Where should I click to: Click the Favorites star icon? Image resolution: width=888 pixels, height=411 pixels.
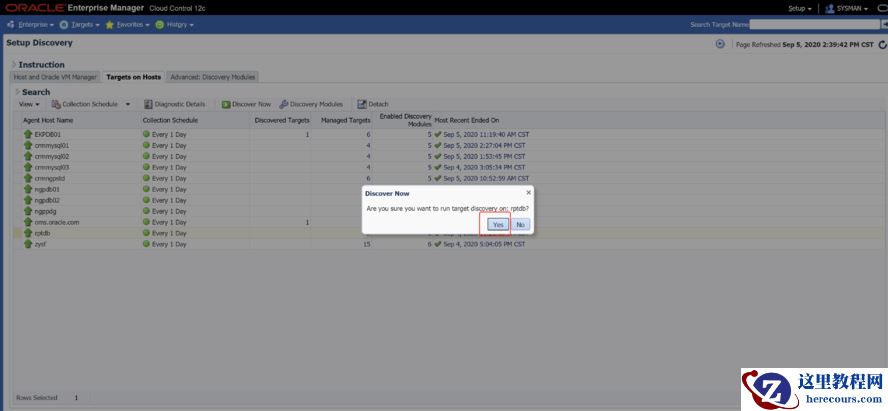[x=110, y=25]
